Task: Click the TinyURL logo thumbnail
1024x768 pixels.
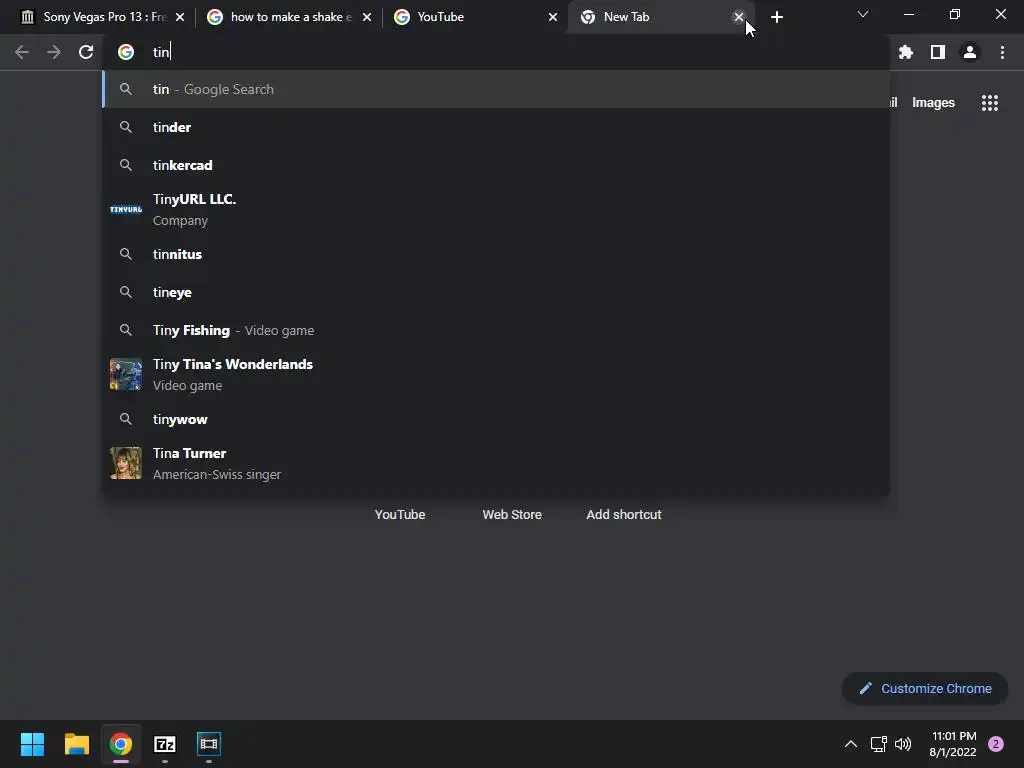Action: tap(125, 210)
